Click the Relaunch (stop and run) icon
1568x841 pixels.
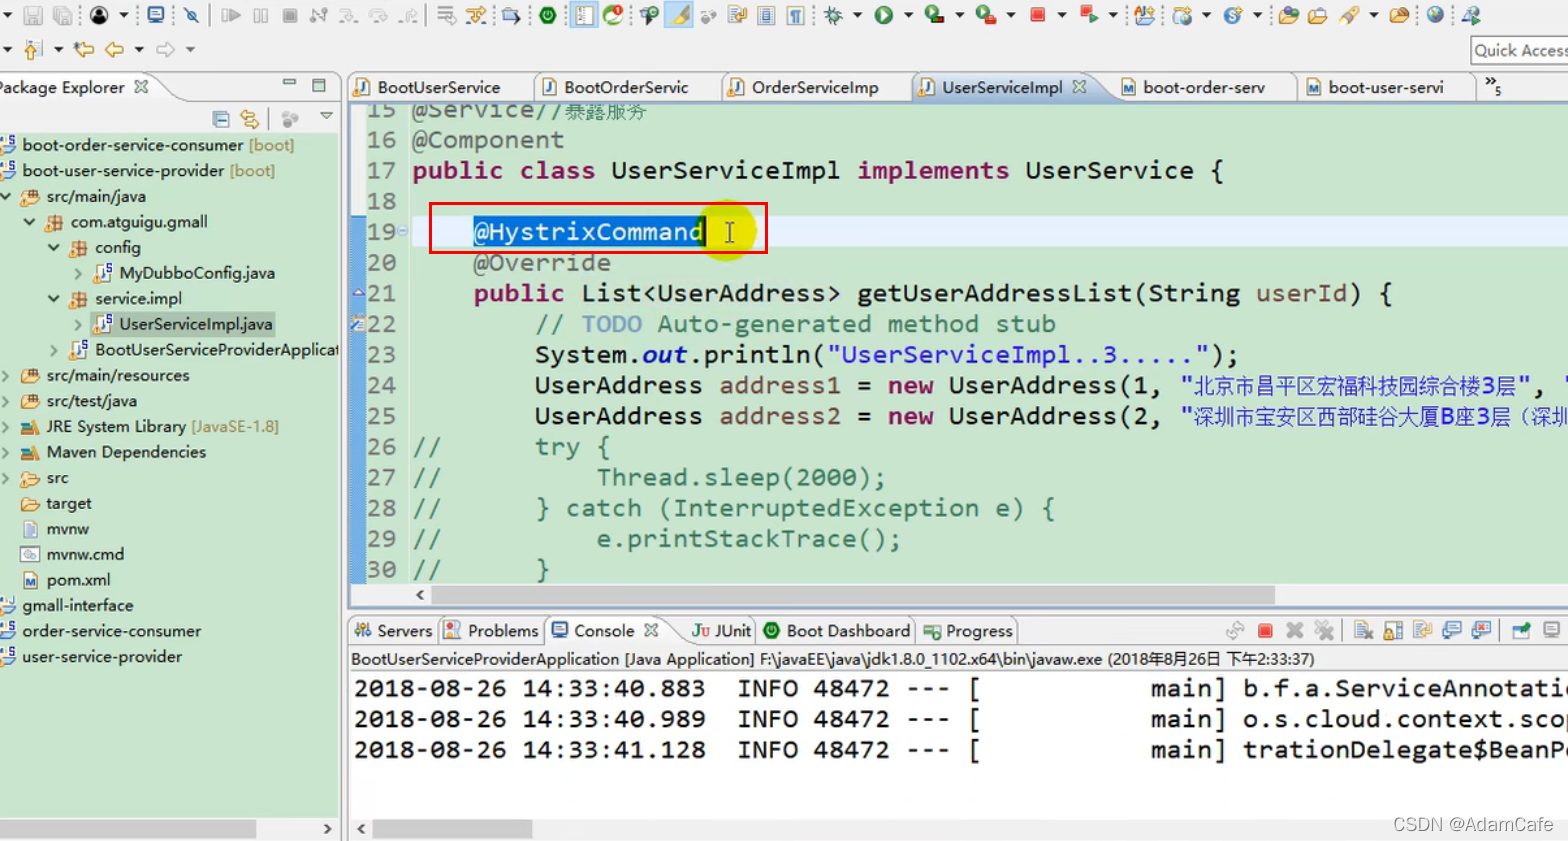[x=1088, y=15]
